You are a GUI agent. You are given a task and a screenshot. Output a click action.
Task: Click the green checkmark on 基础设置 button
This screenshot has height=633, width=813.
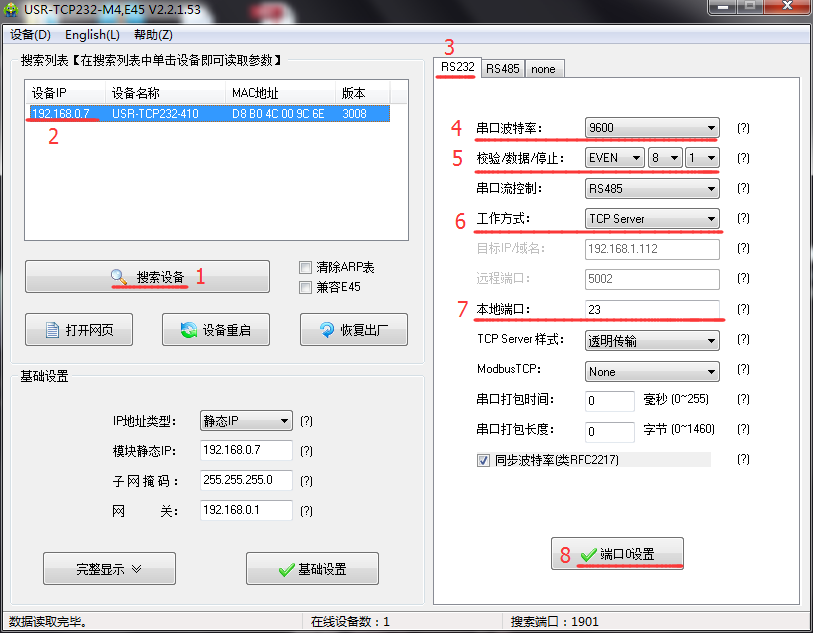tap(286, 569)
